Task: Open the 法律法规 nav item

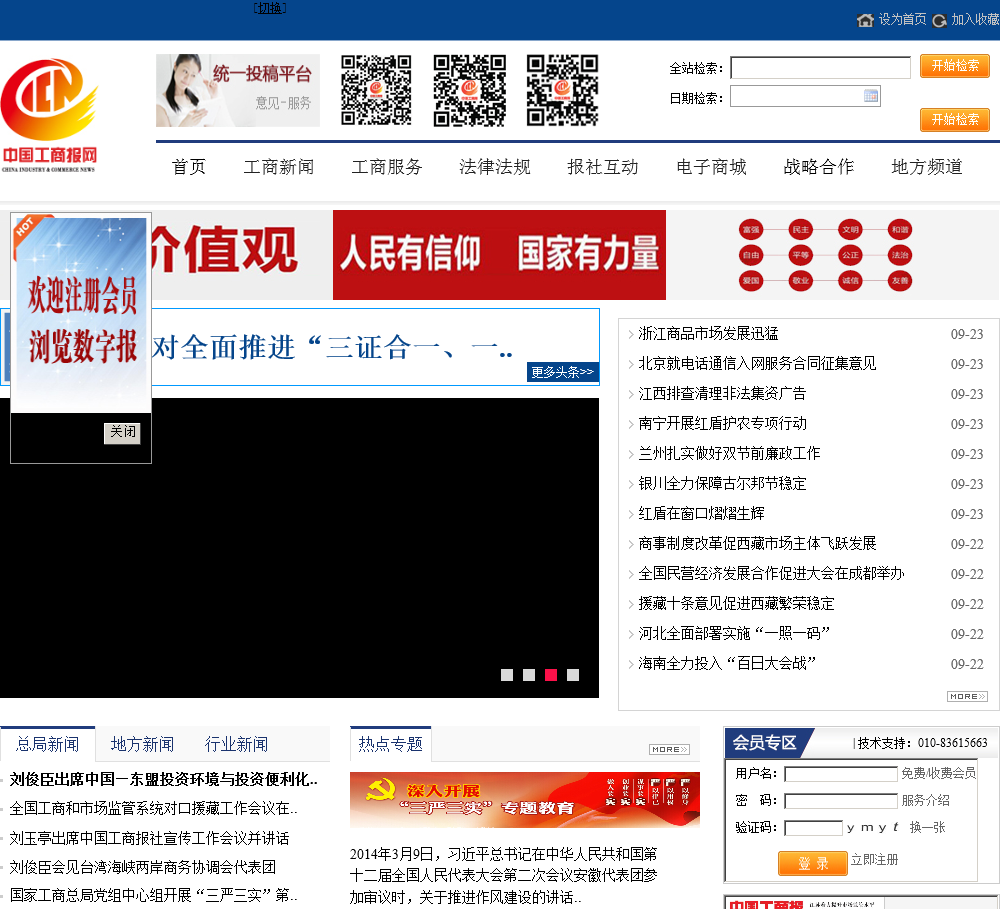Action: coord(495,167)
